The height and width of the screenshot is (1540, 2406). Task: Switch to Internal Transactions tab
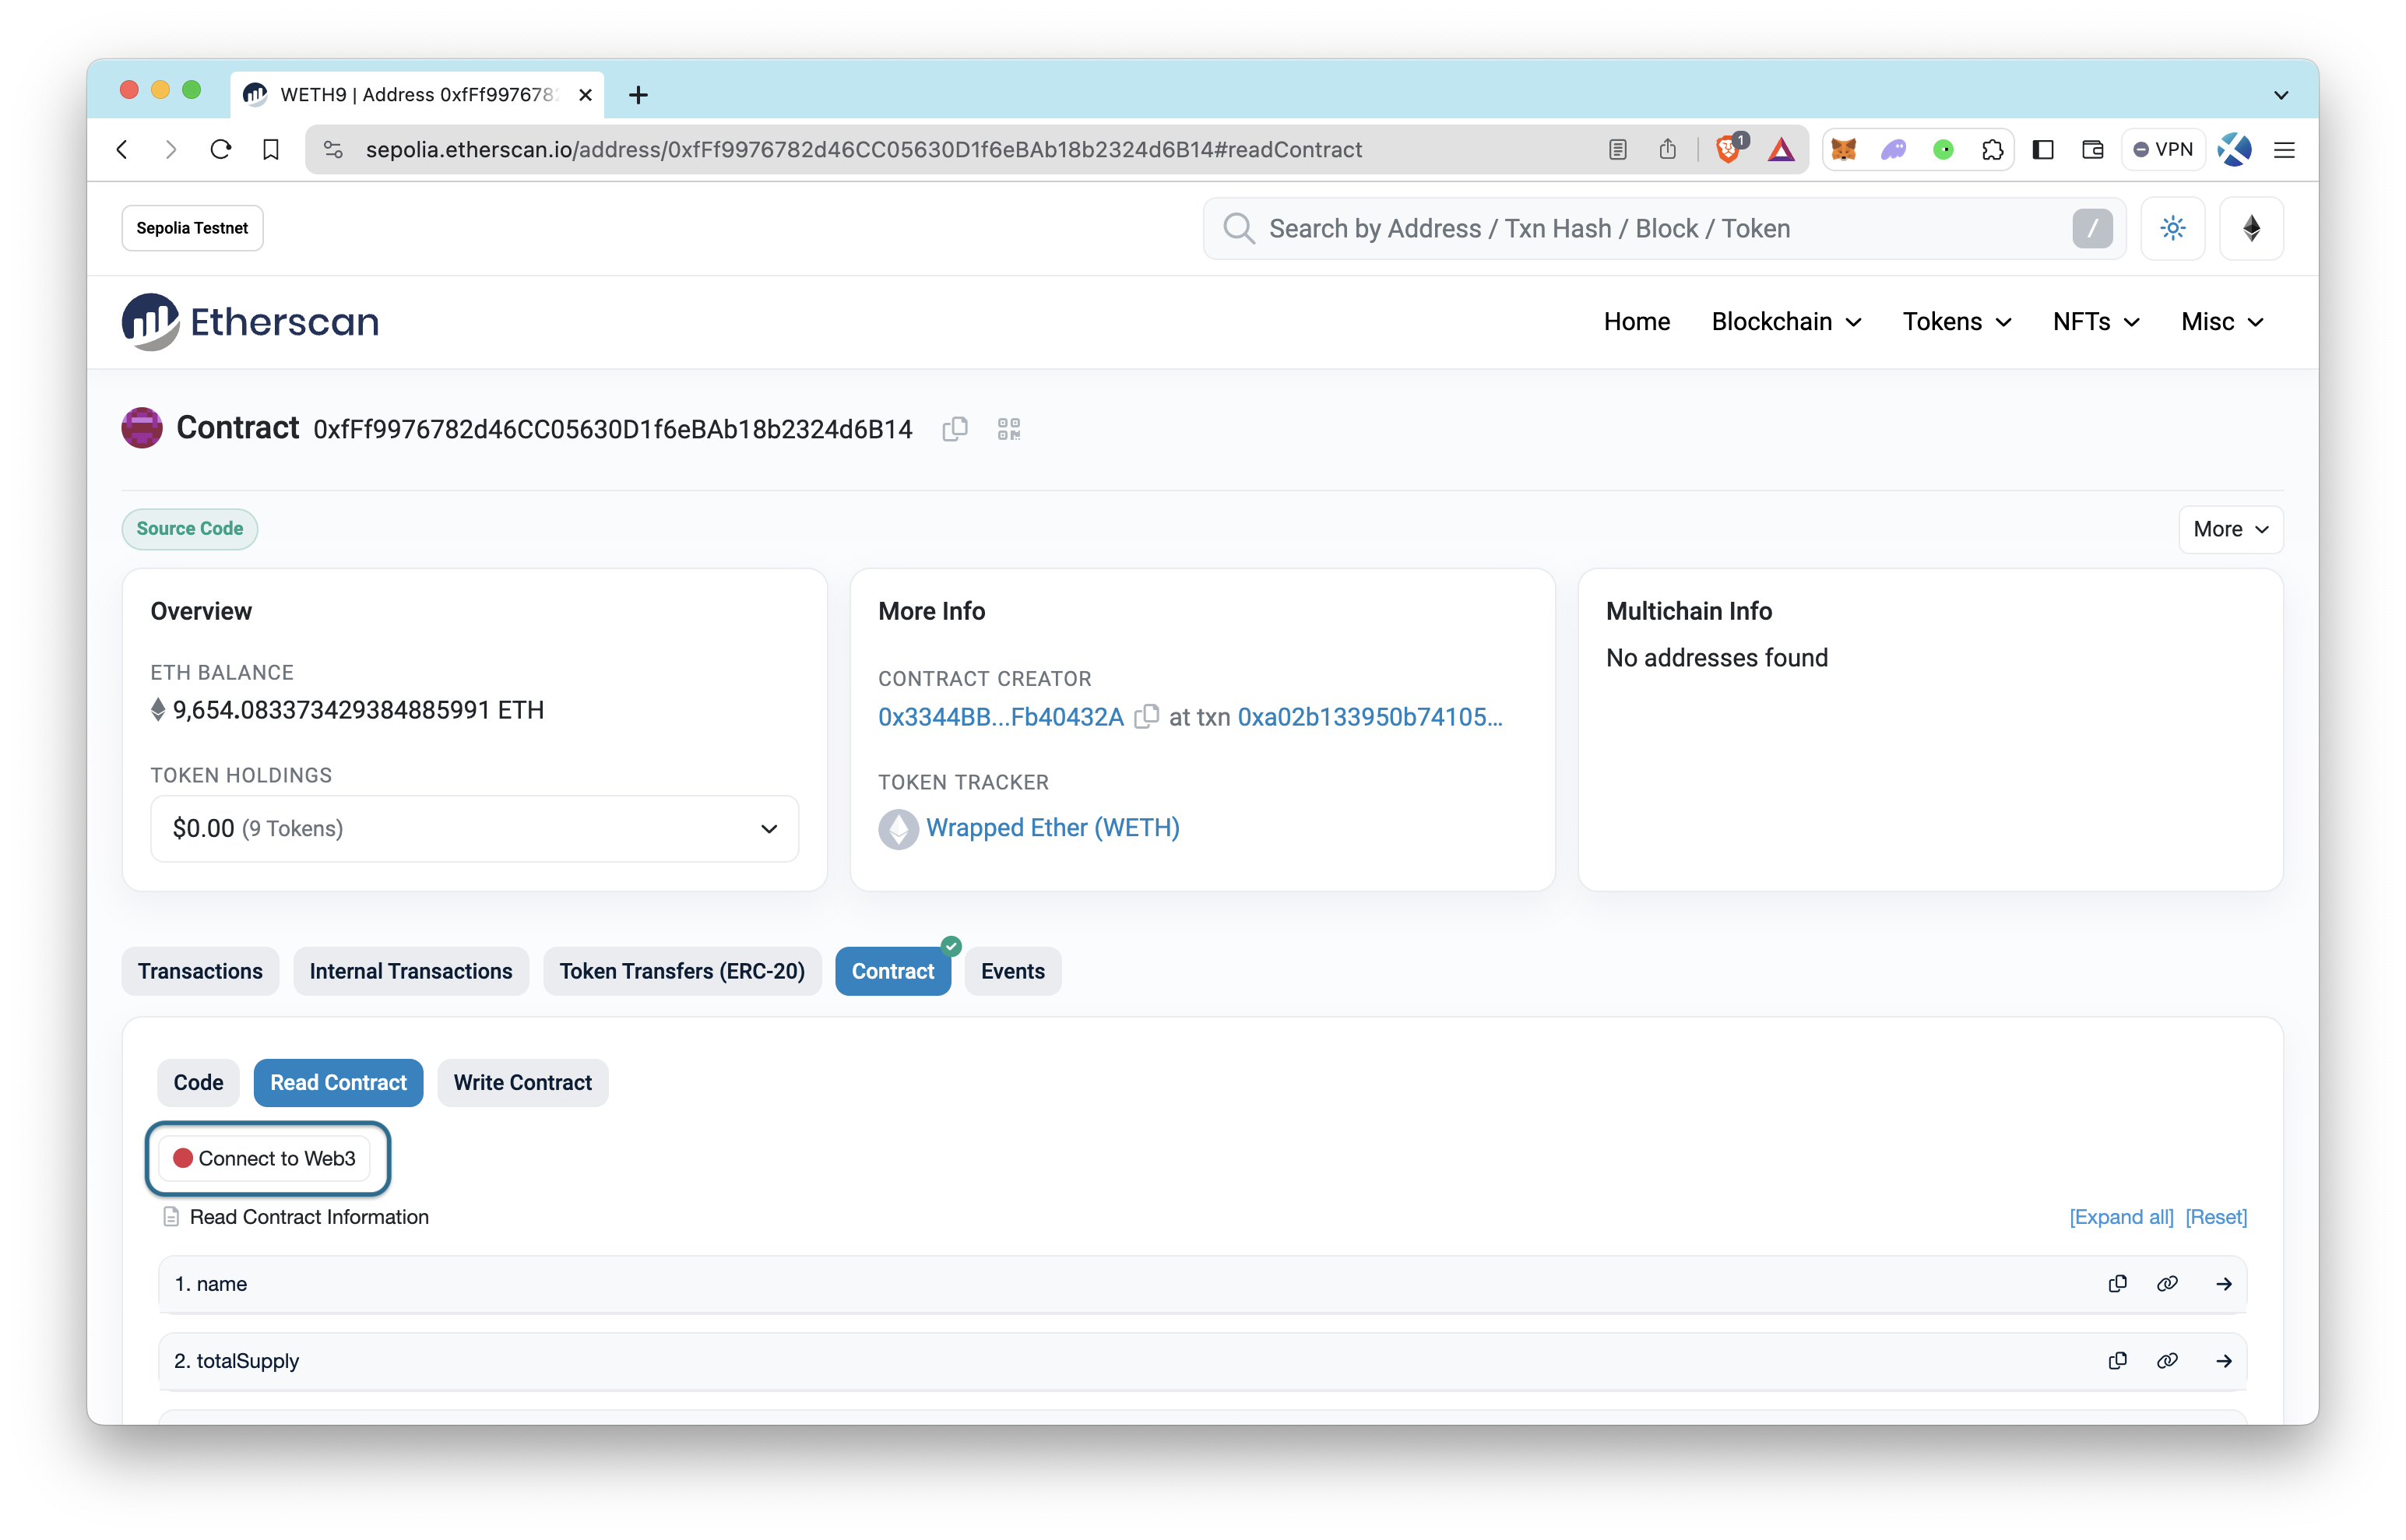pyautogui.click(x=410, y=971)
